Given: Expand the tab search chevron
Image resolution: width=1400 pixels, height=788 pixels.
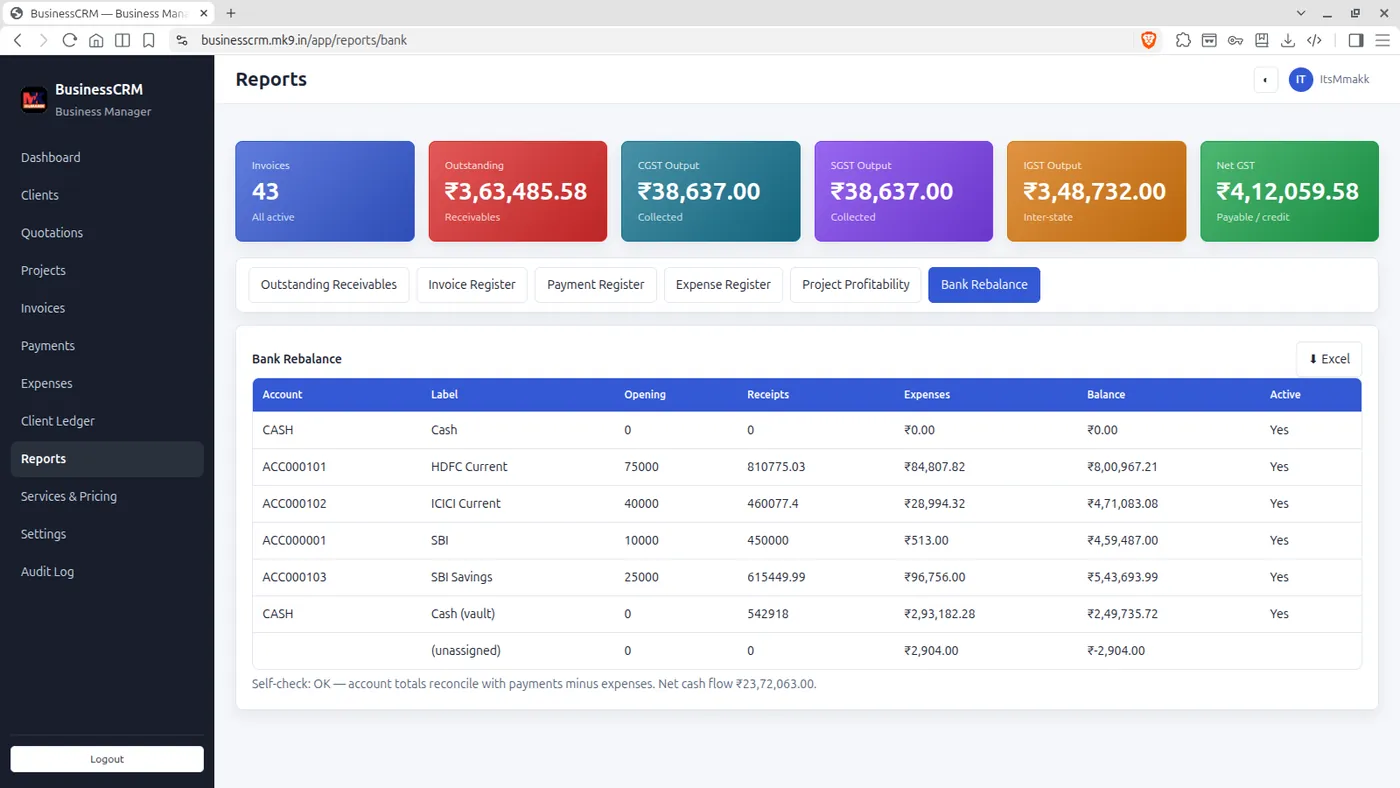Looking at the screenshot, I should click(1301, 13).
